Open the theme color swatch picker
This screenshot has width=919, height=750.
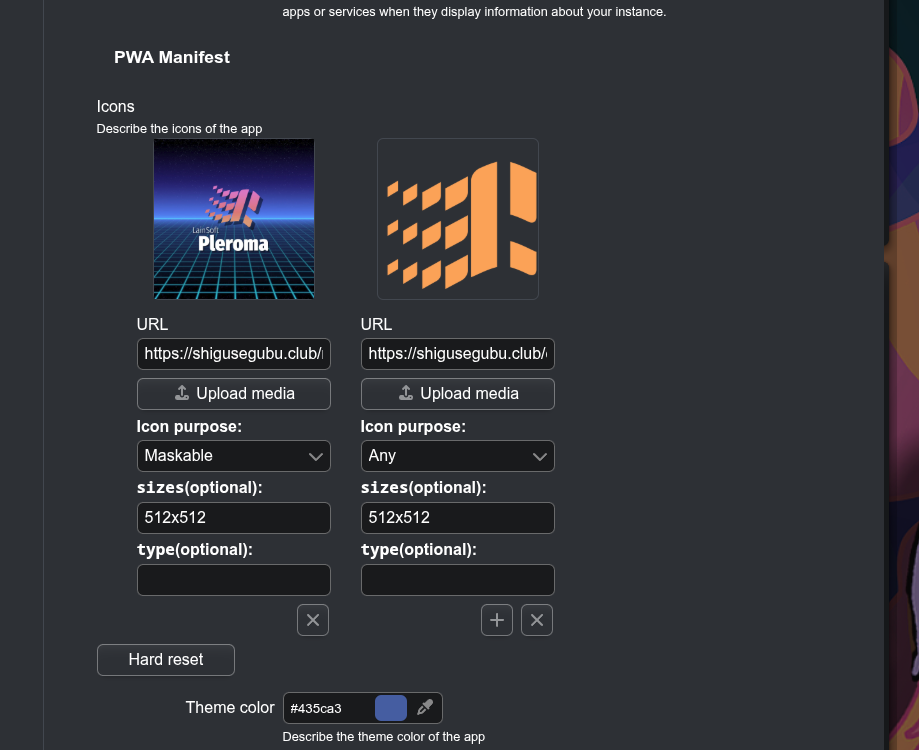click(x=391, y=708)
